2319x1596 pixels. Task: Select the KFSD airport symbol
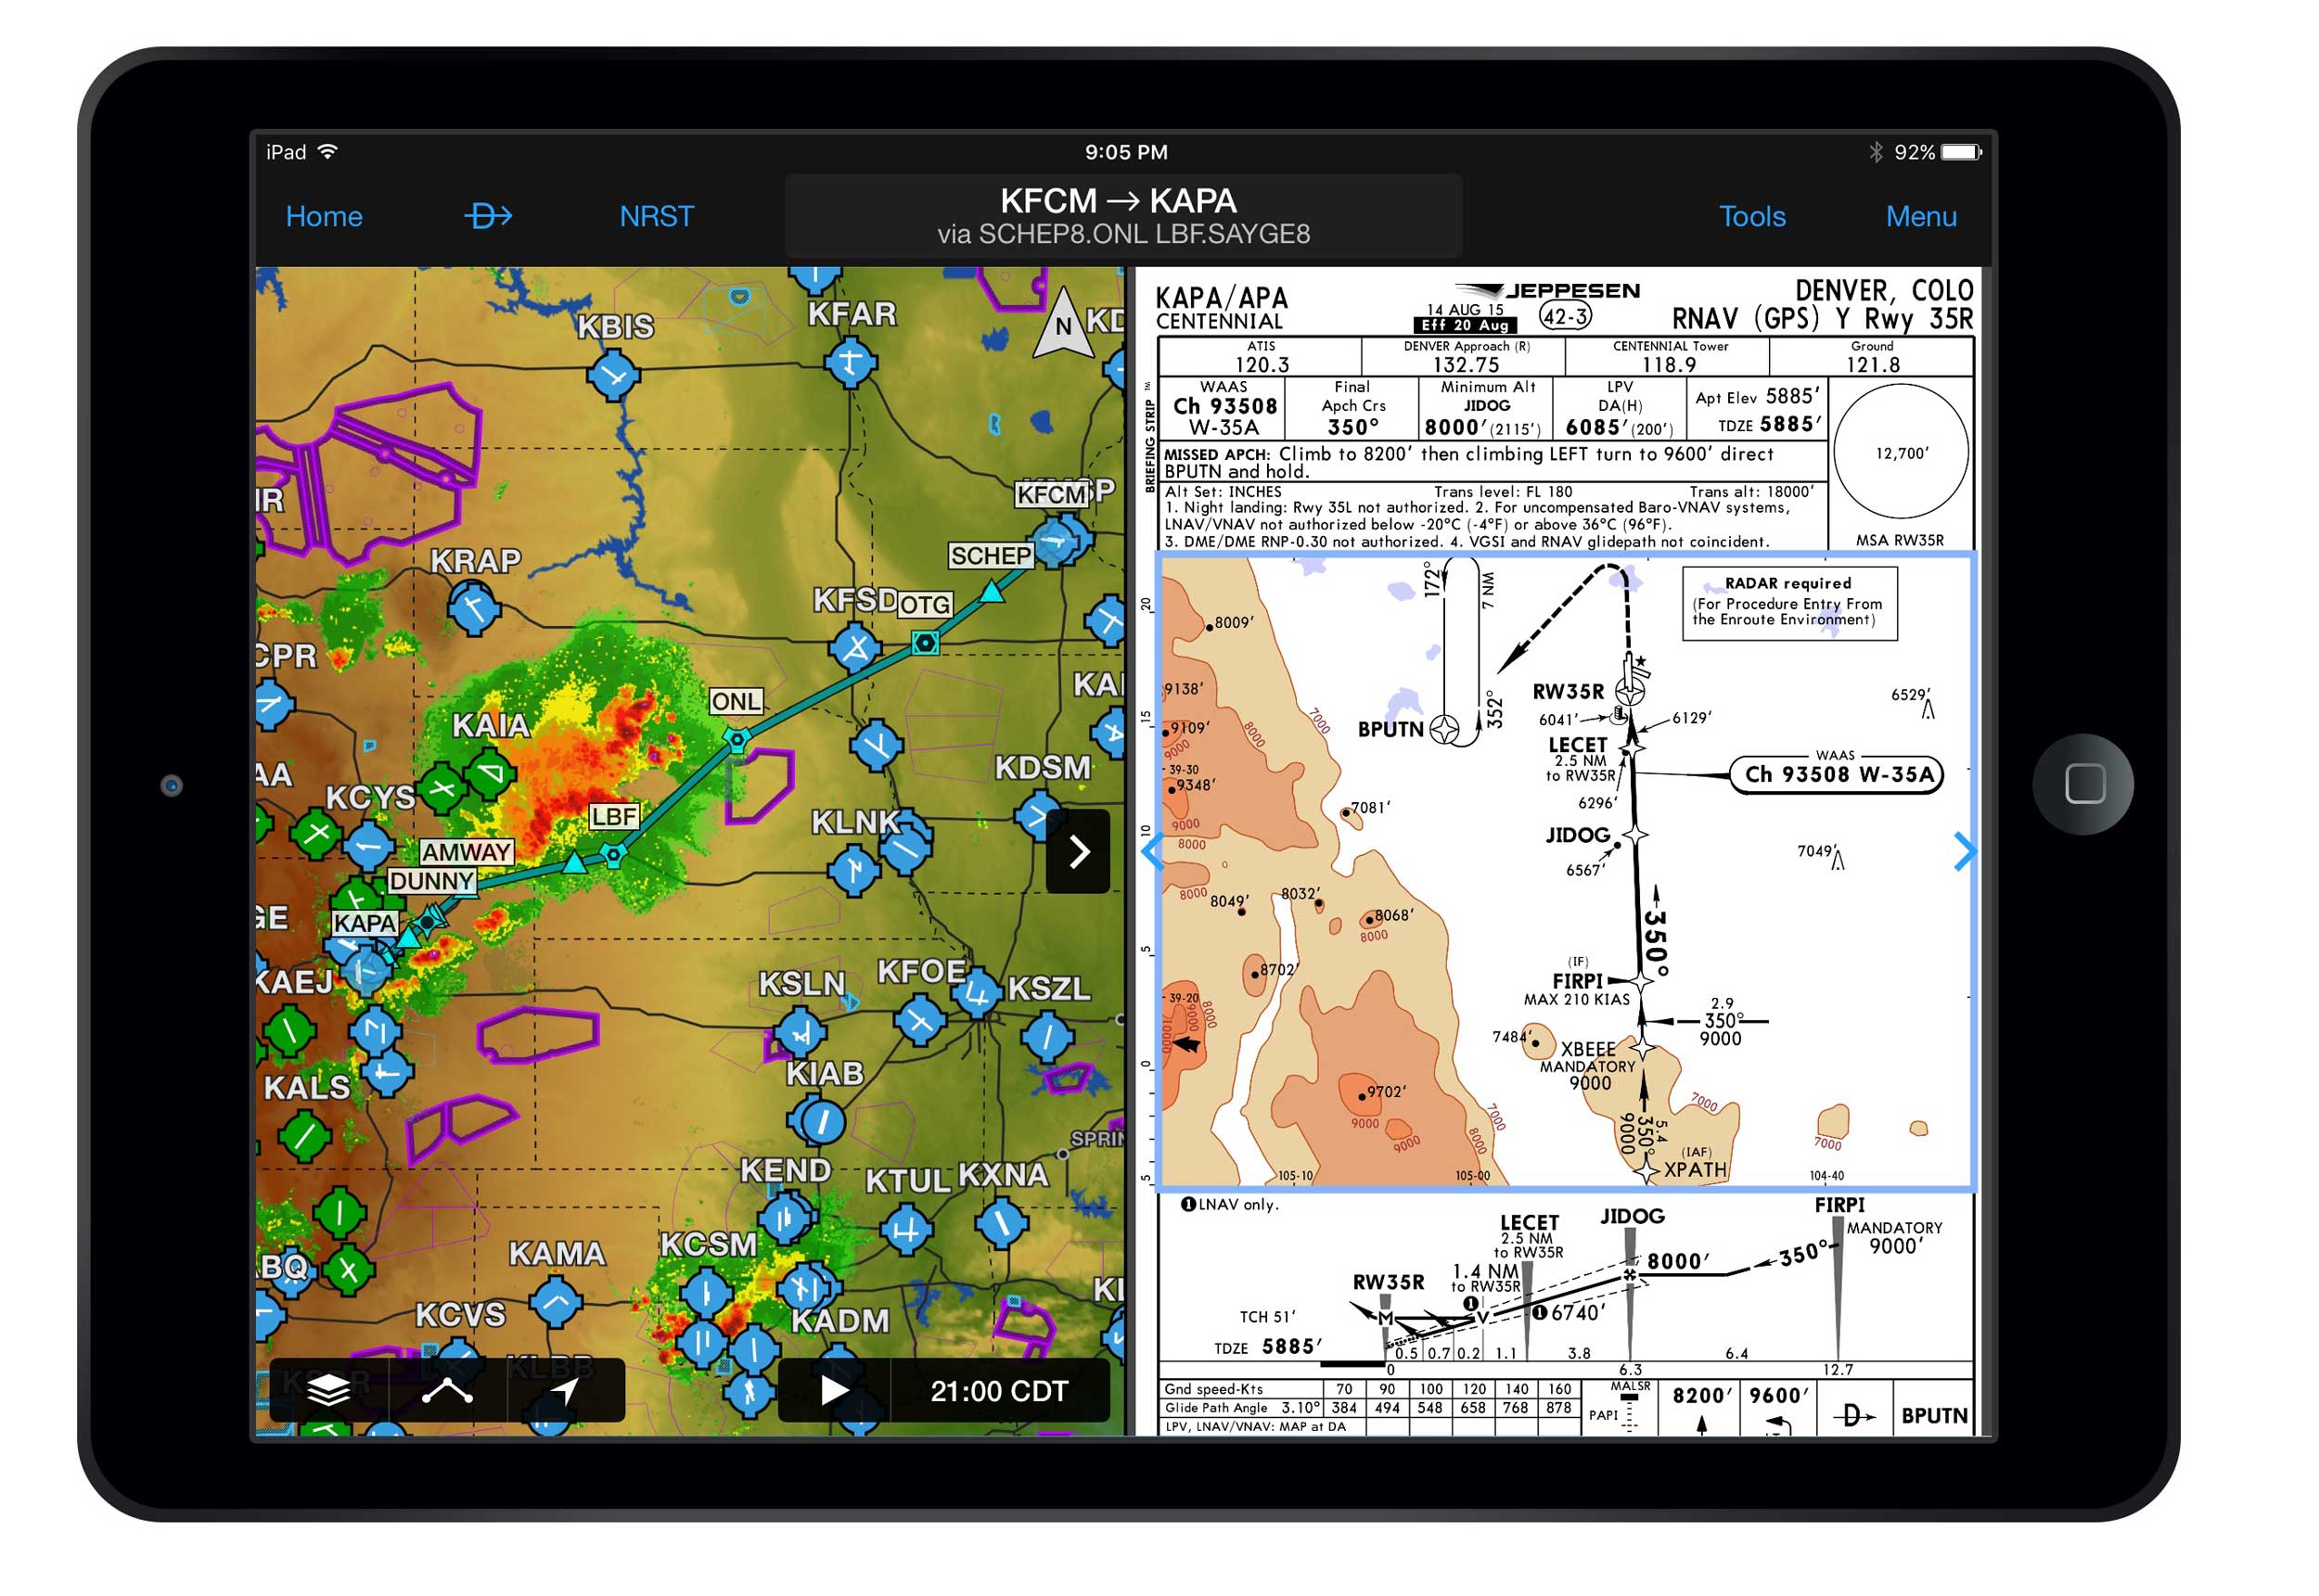pyautogui.click(x=855, y=649)
